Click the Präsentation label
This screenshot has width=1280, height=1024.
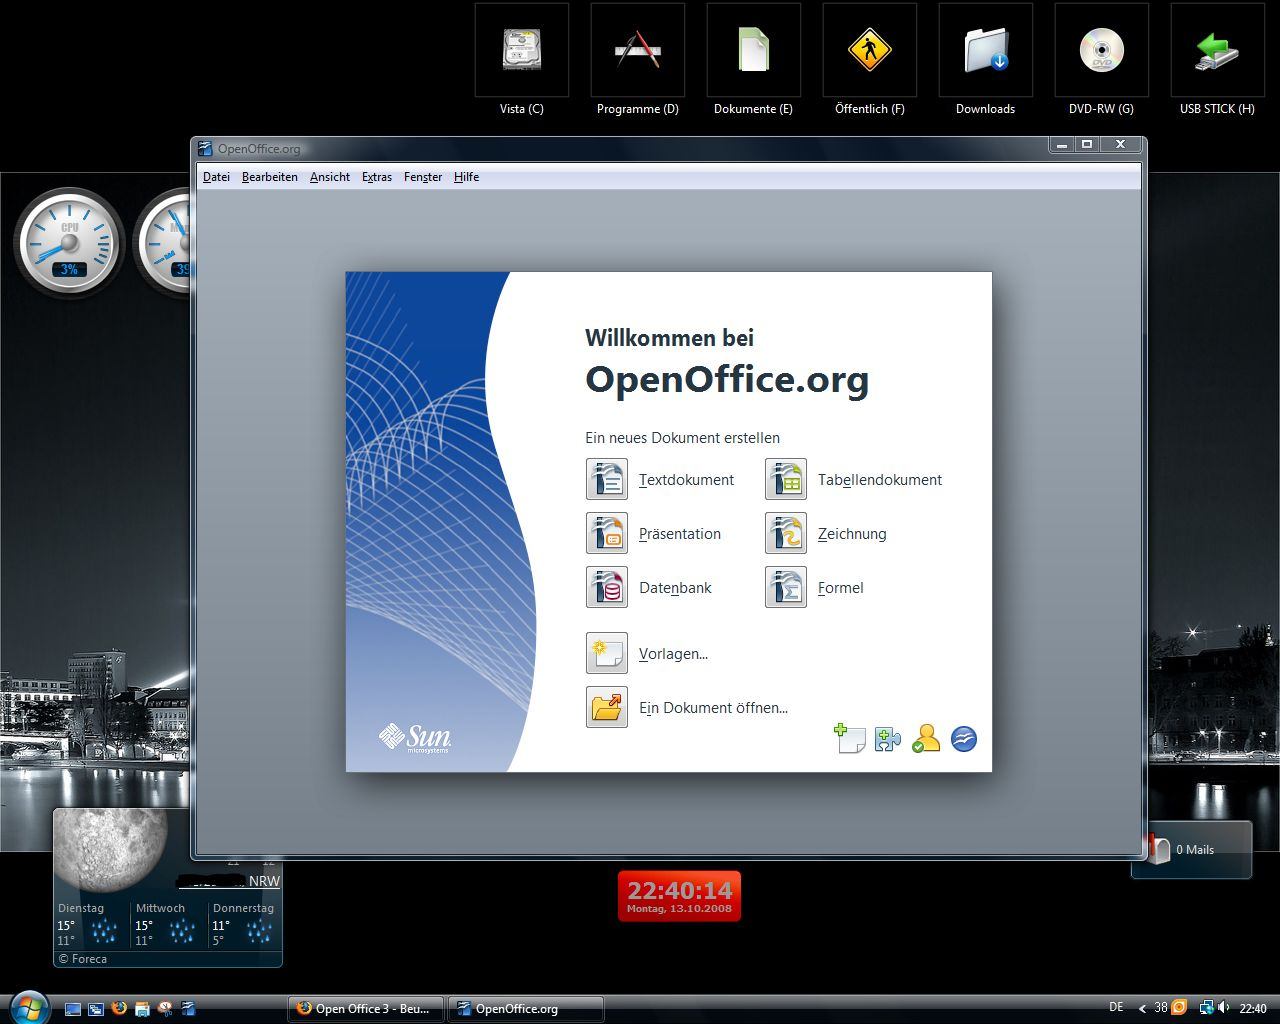point(680,534)
